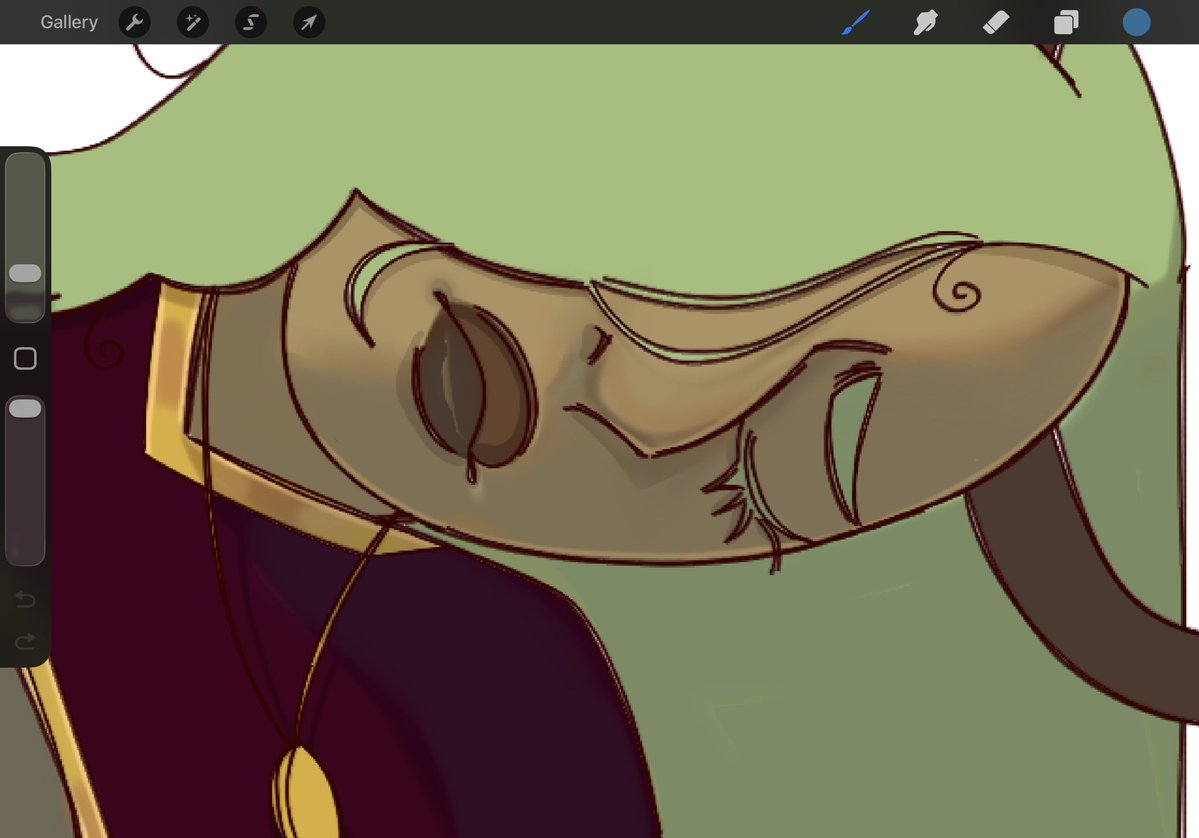Select the Smudge tool
This screenshot has width=1199, height=838.
pyautogui.click(x=925, y=22)
